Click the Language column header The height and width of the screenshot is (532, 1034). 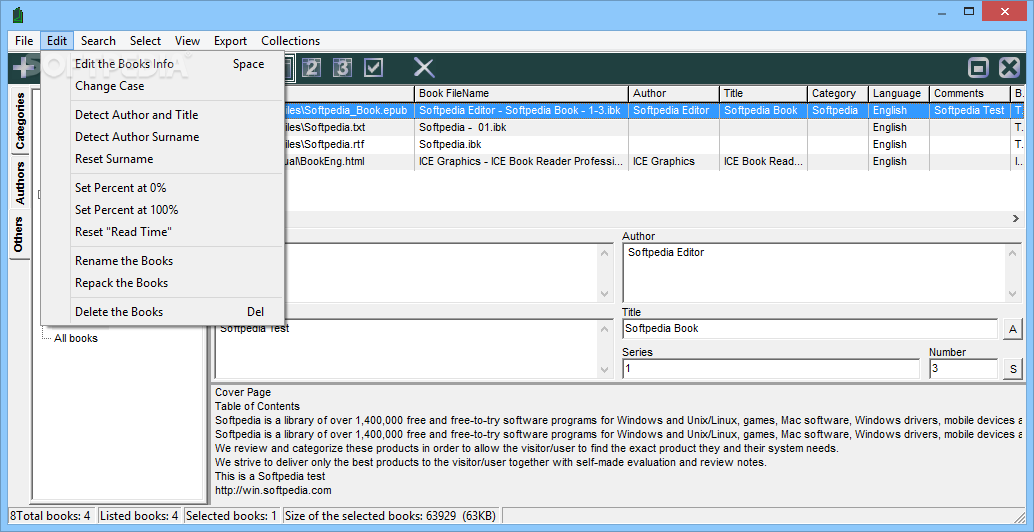pos(899,94)
